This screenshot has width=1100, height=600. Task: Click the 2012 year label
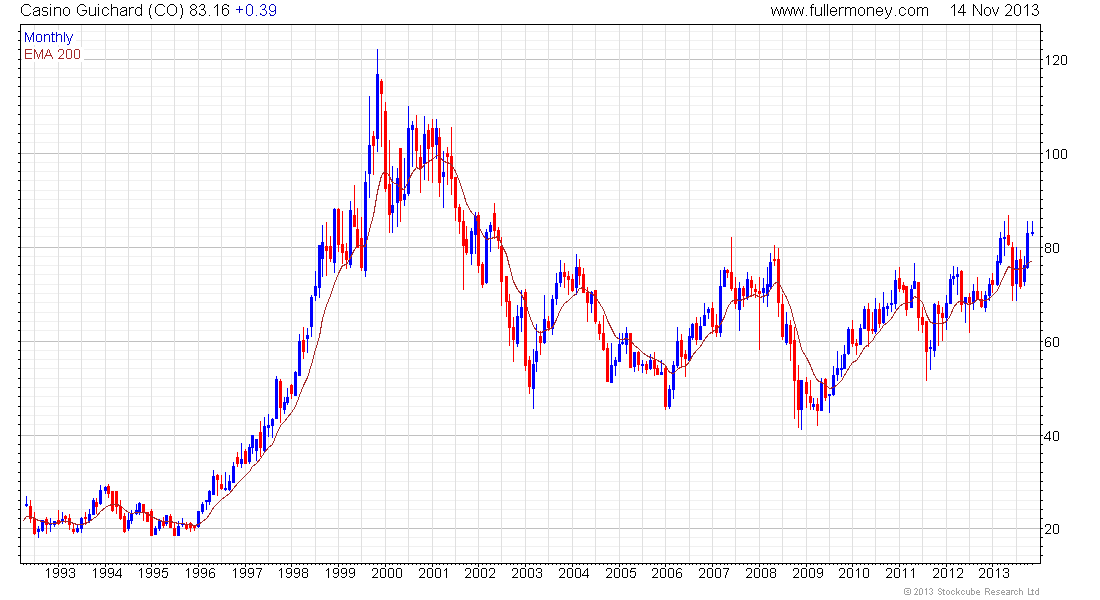[x=948, y=573]
